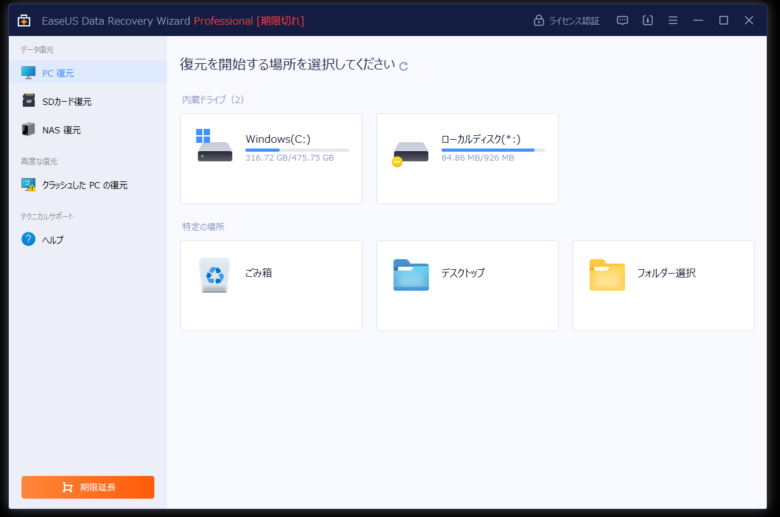
Task: Click the shopping cart icon
Action: pos(67,487)
